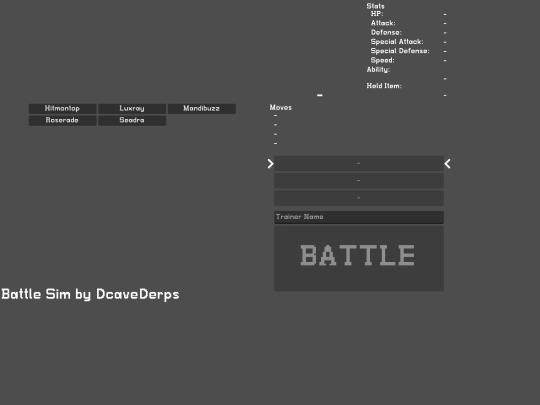Click the Moves heading
Viewport: 540px width, 405px height.
(x=281, y=107)
